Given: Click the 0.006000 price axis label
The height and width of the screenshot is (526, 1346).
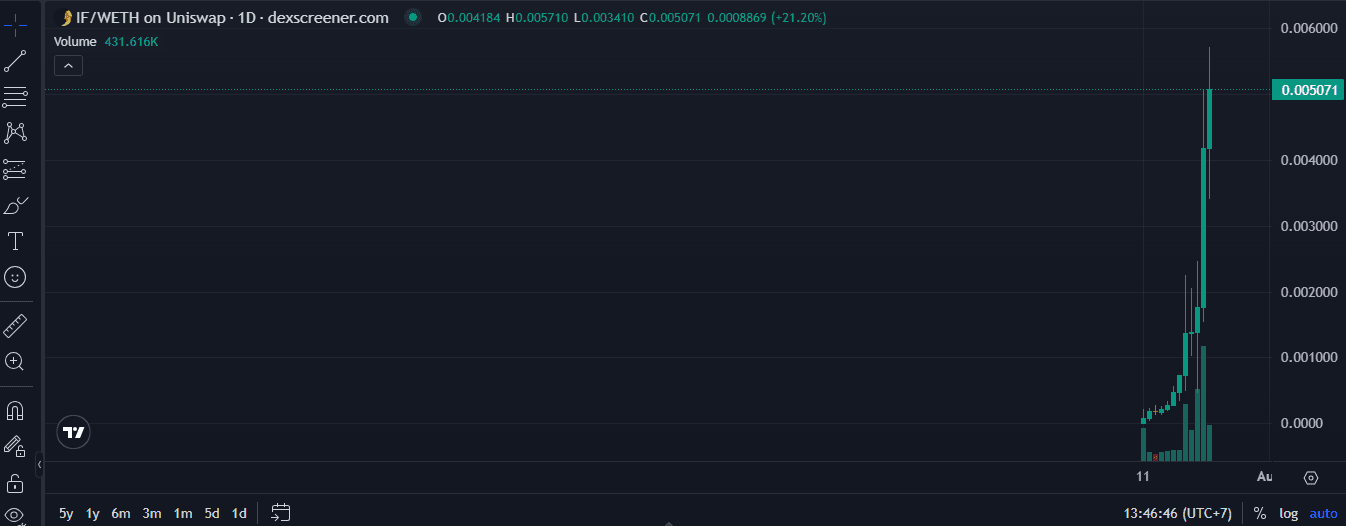Looking at the screenshot, I should [1309, 28].
